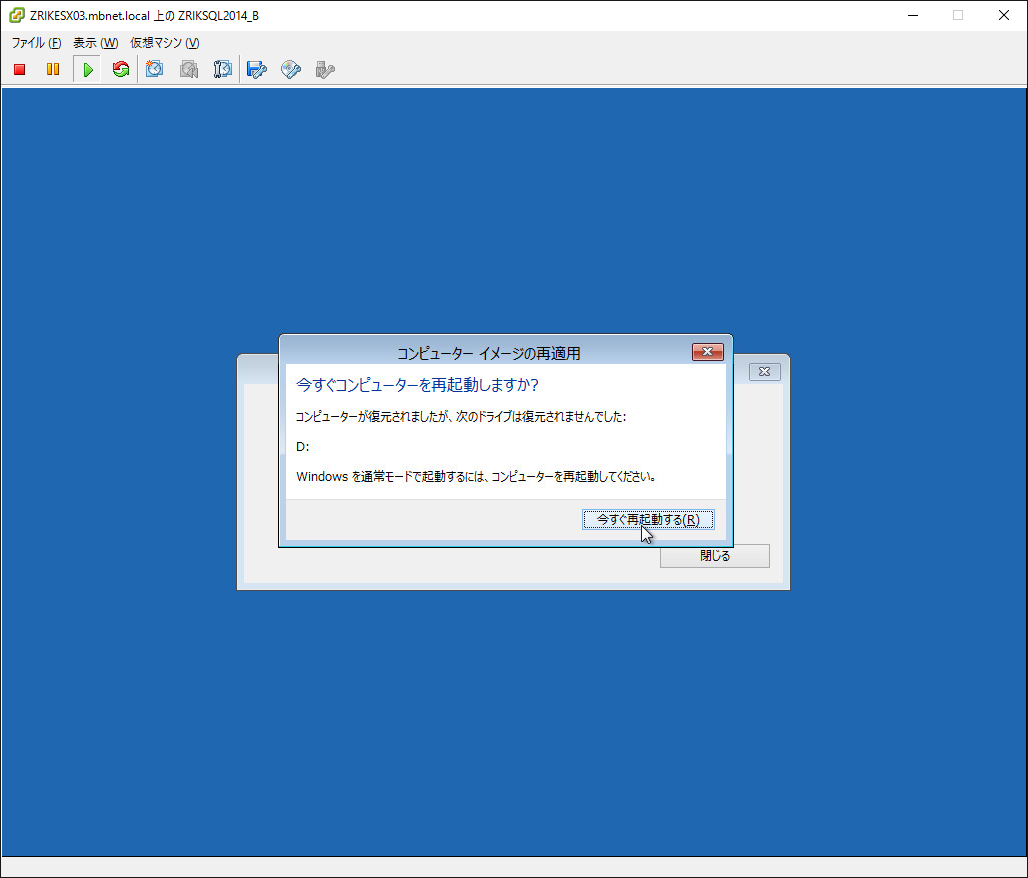The height and width of the screenshot is (878, 1028).
Task: Minimize the VM console window
Action: [x=911, y=15]
